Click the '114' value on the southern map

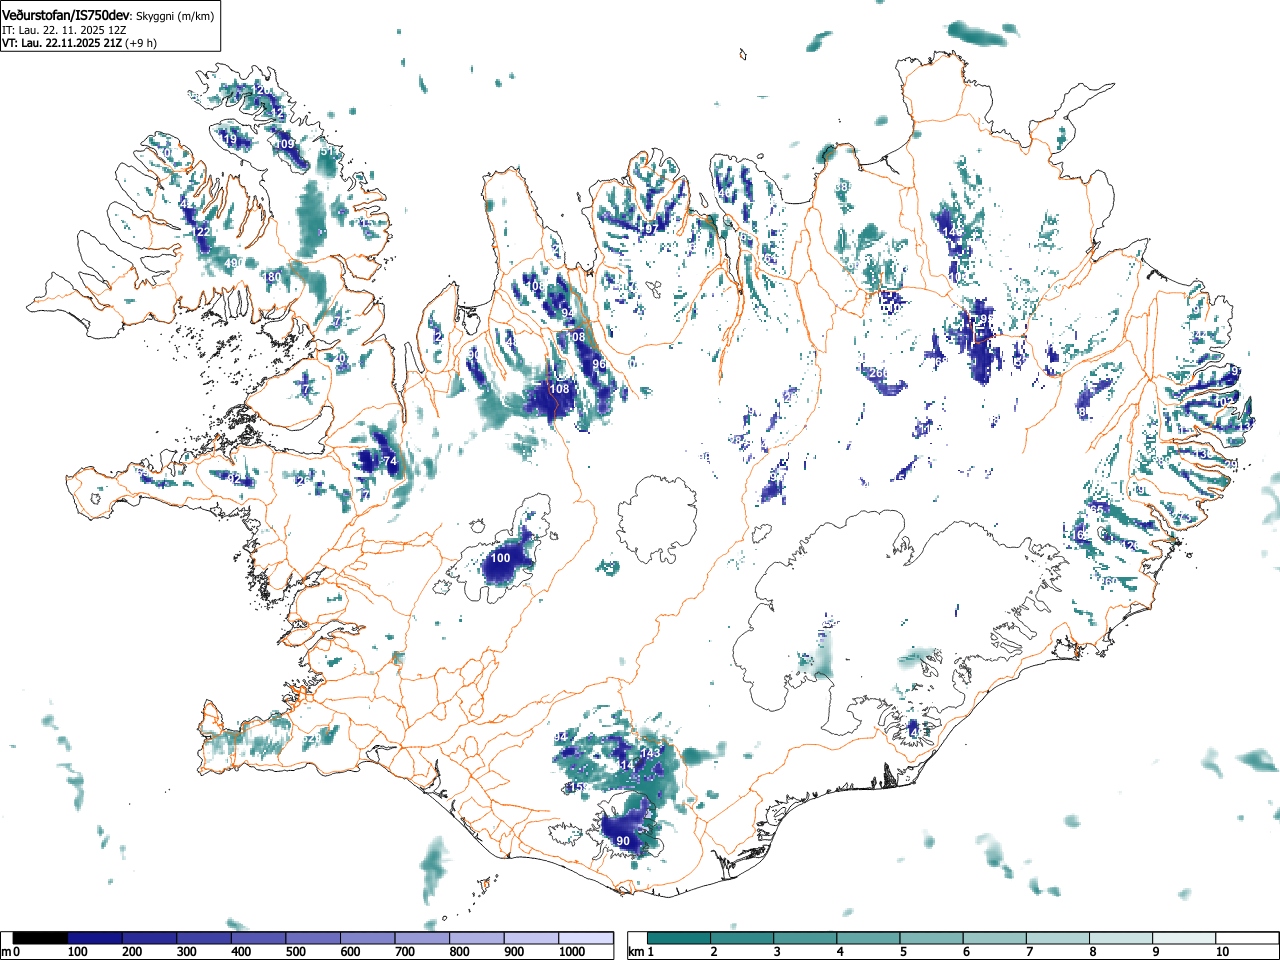(625, 765)
